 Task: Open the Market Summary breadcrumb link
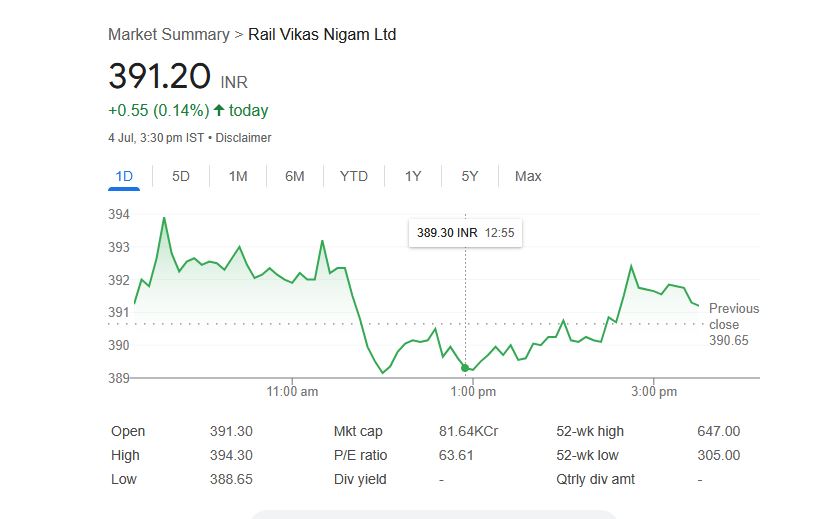(168, 35)
